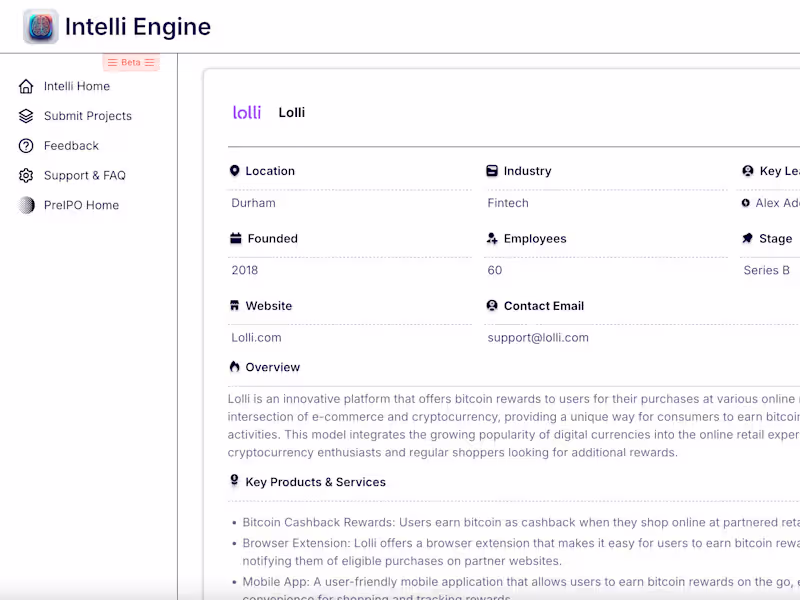Click the Overview flame icon

(235, 367)
